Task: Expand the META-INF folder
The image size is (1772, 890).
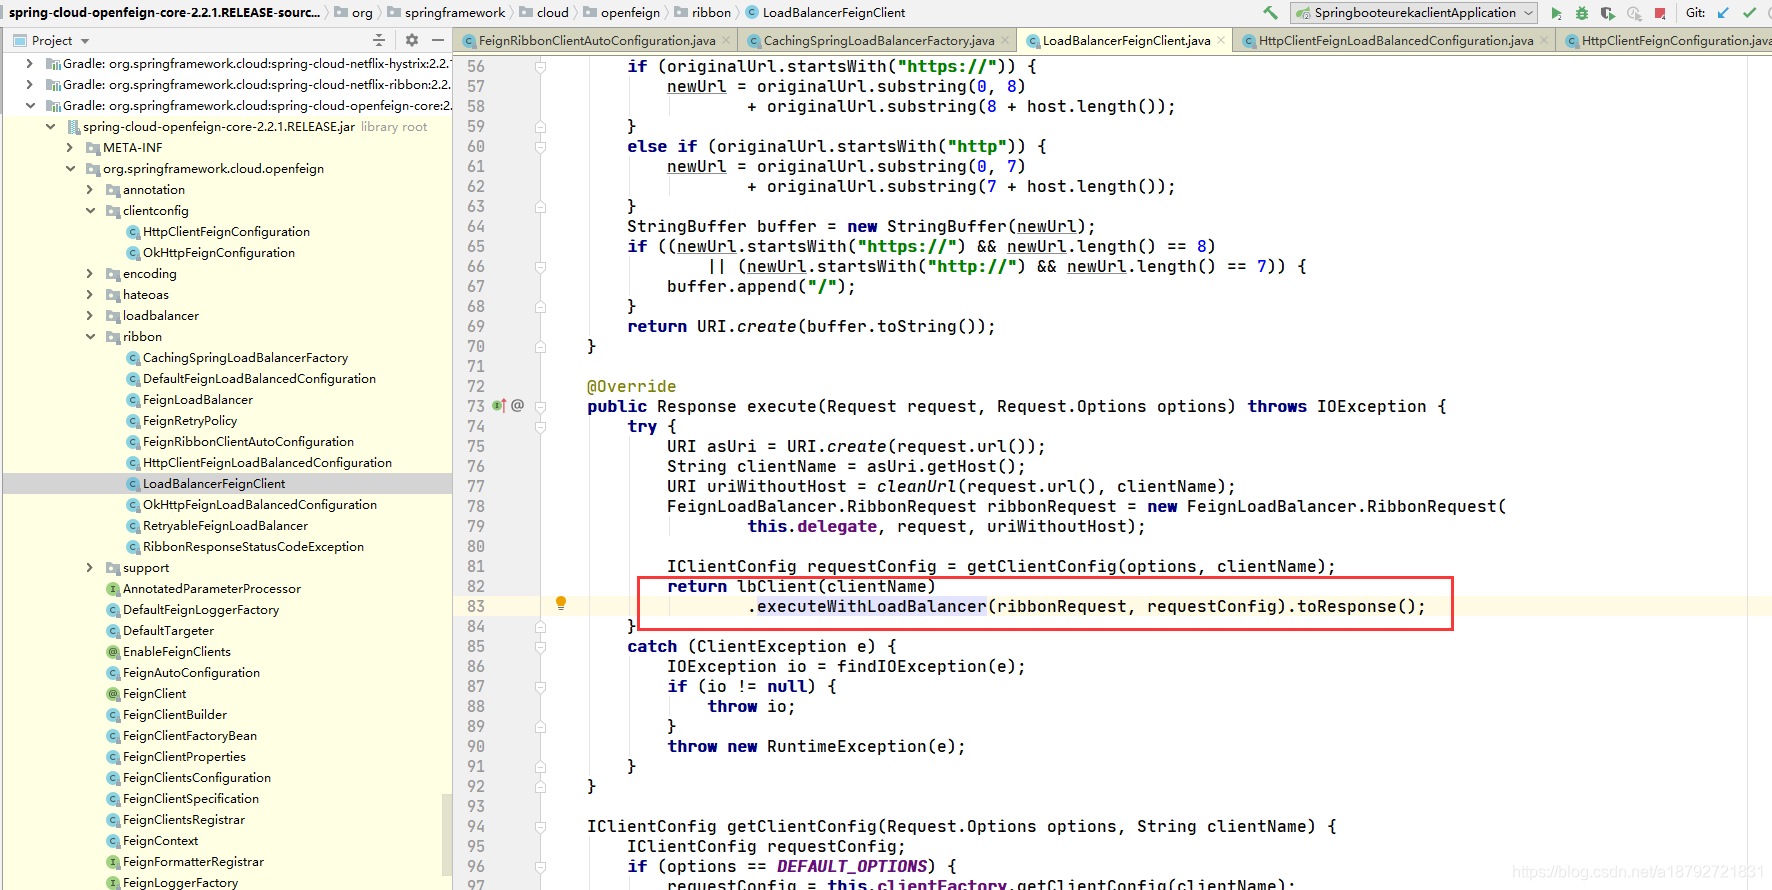Action: 70,147
